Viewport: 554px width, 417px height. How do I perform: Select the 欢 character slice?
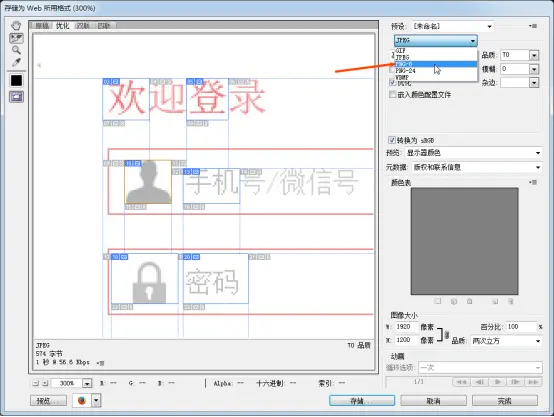[x=126, y=99]
